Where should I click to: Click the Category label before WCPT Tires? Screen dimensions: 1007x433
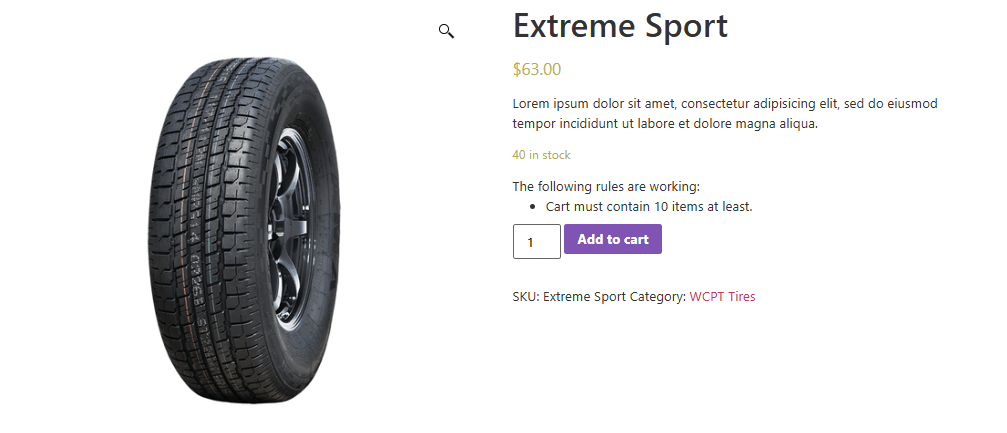pyautogui.click(x=657, y=296)
